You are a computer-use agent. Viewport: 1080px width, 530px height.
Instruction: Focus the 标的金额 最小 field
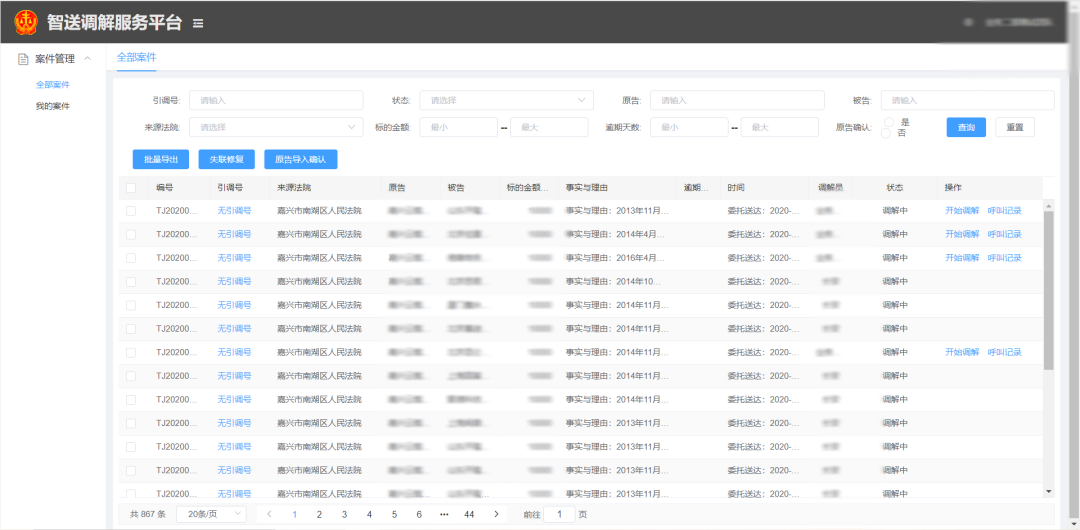(458, 128)
